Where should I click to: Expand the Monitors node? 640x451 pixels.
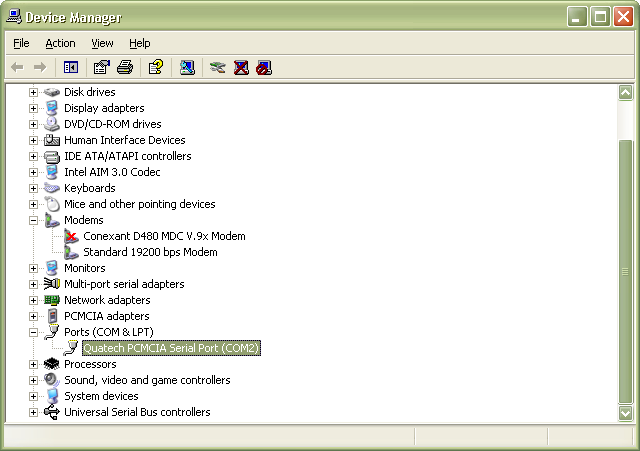pyautogui.click(x=33, y=268)
